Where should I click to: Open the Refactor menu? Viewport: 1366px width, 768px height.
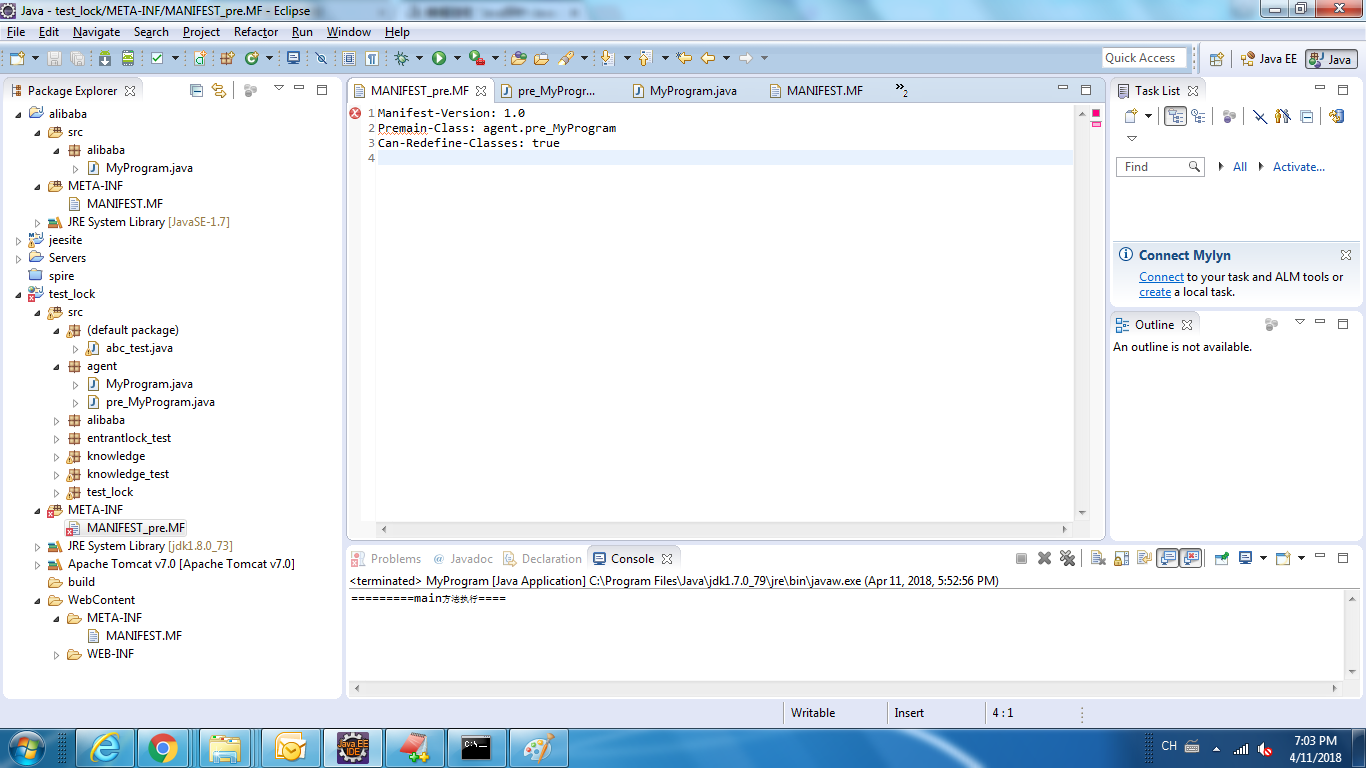click(256, 32)
